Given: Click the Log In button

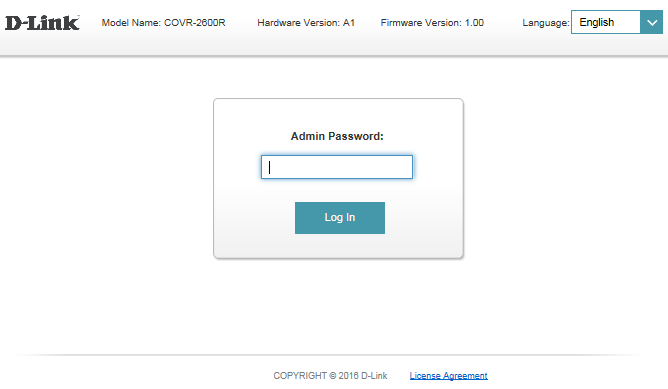Looking at the screenshot, I should click(x=340, y=218).
